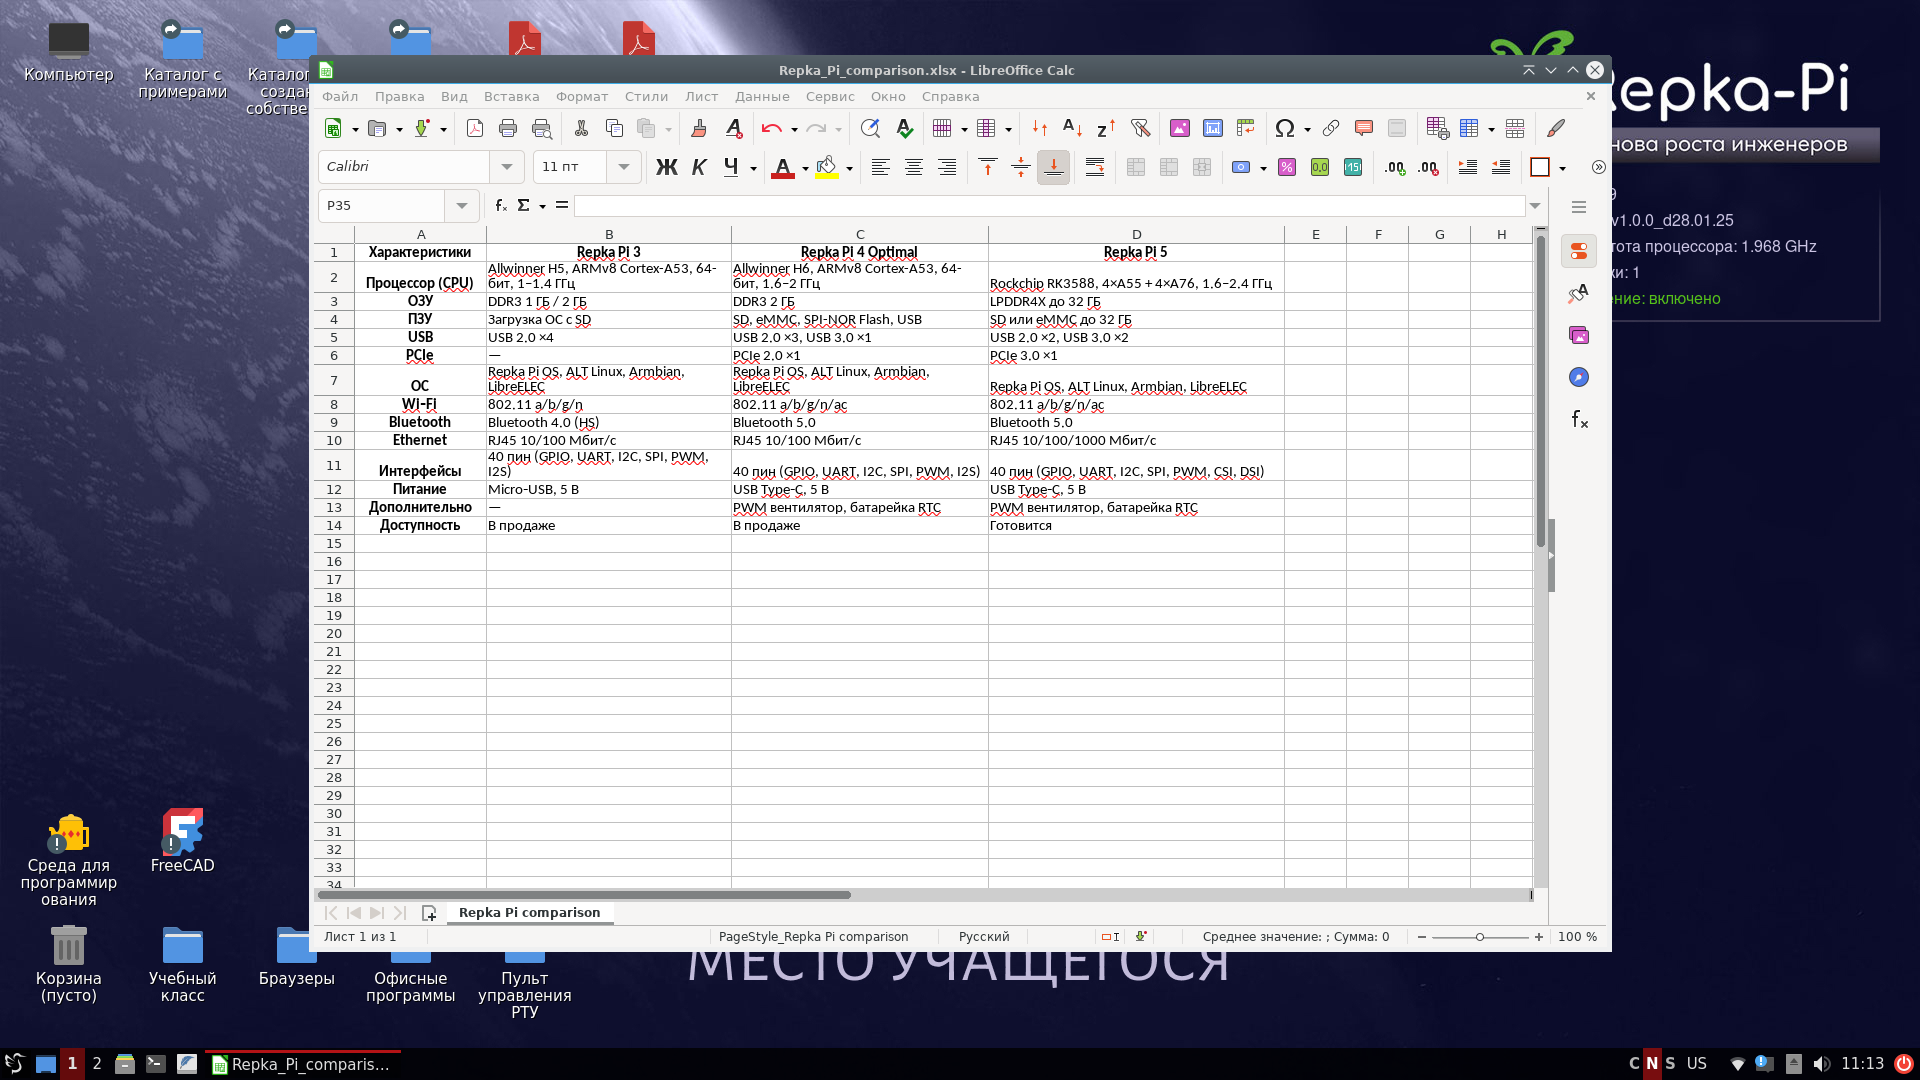Open the Functions deck in the sidebar
Viewport: 1920px width, 1080px height.
(1580, 420)
